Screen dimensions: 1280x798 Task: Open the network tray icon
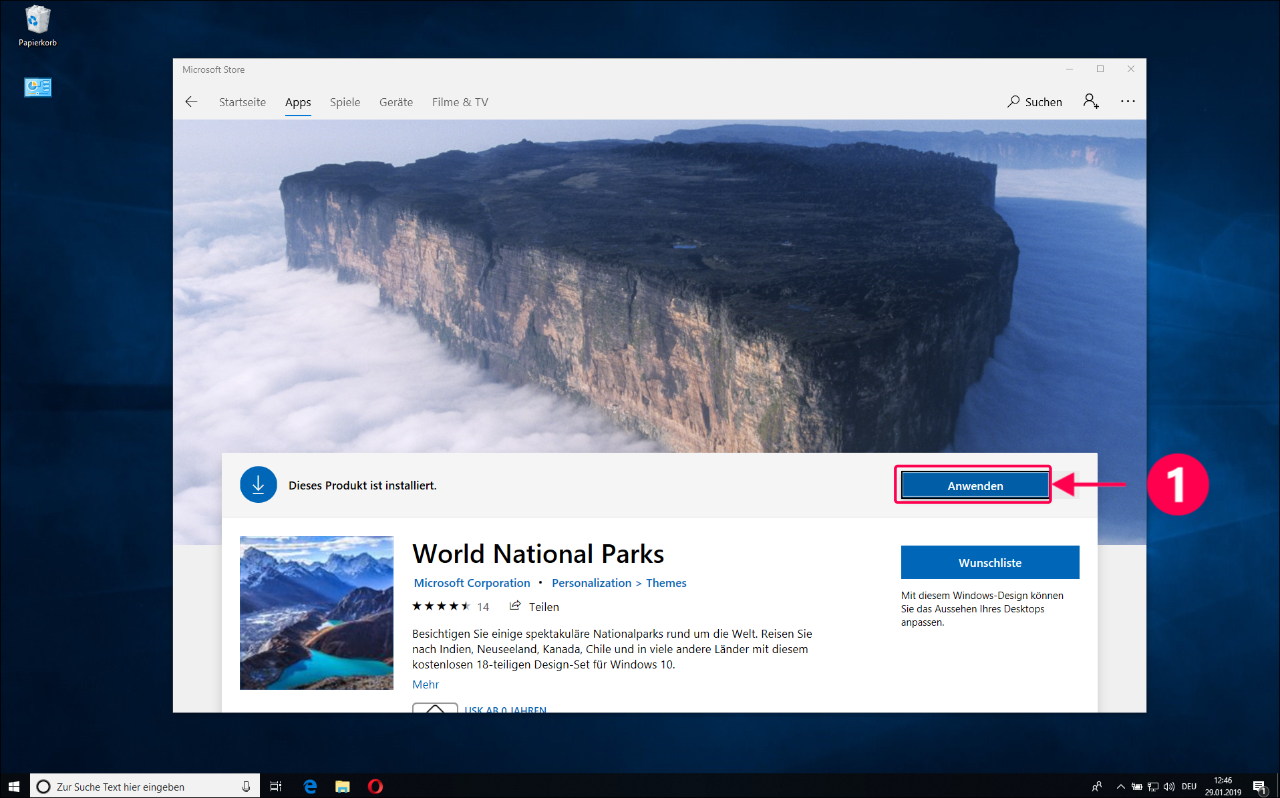click(1154, 786)
